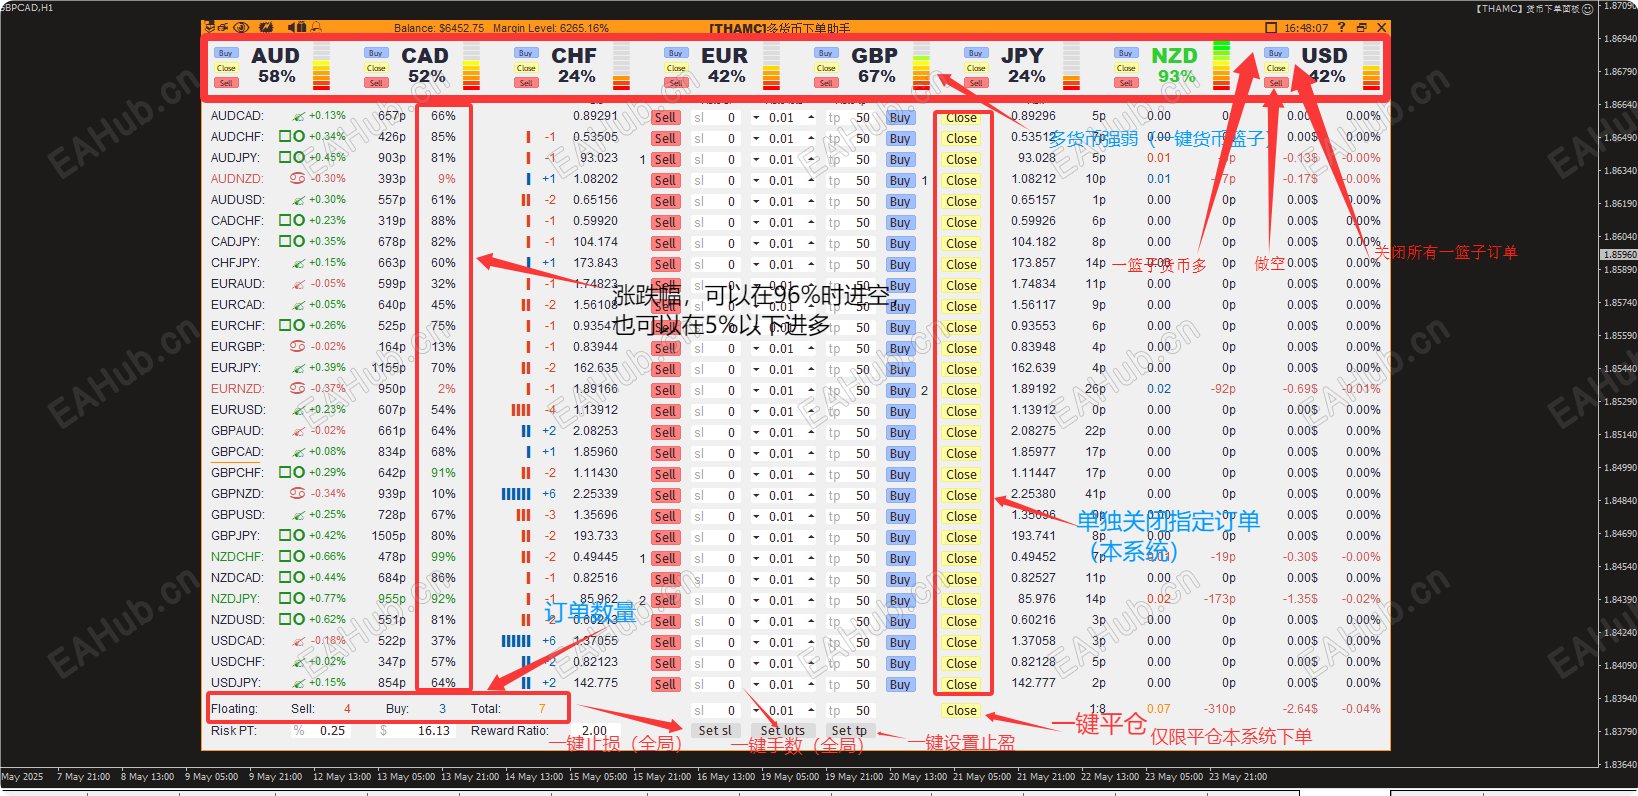The width and height of the screenshot is (1638, 796).
Task: Click the GBPNZD red signal icon
Action: (x=297, y=494)
